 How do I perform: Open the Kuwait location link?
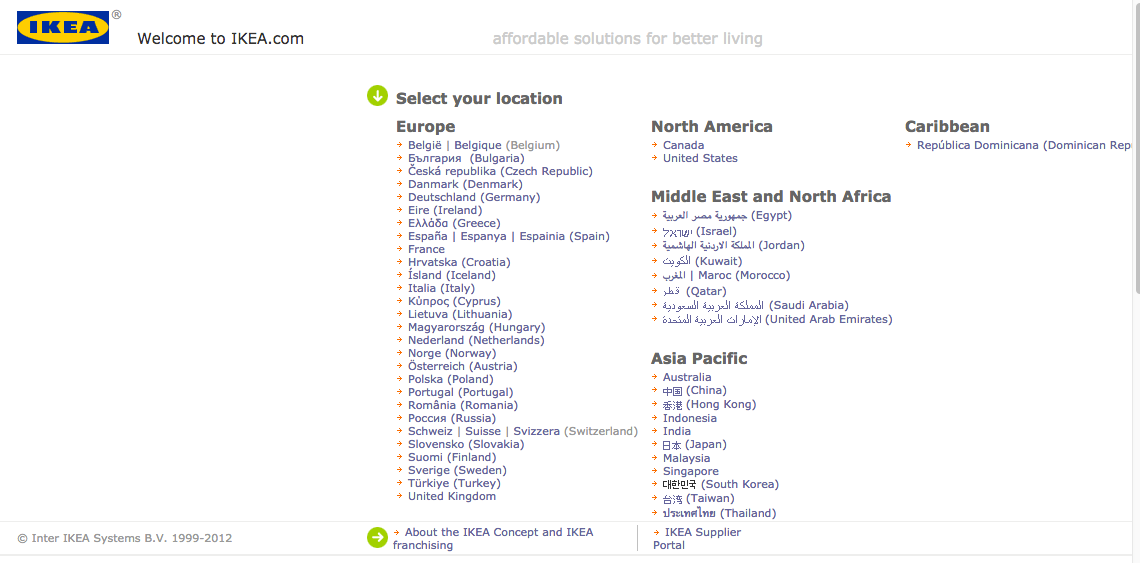[x=702, y=261]
